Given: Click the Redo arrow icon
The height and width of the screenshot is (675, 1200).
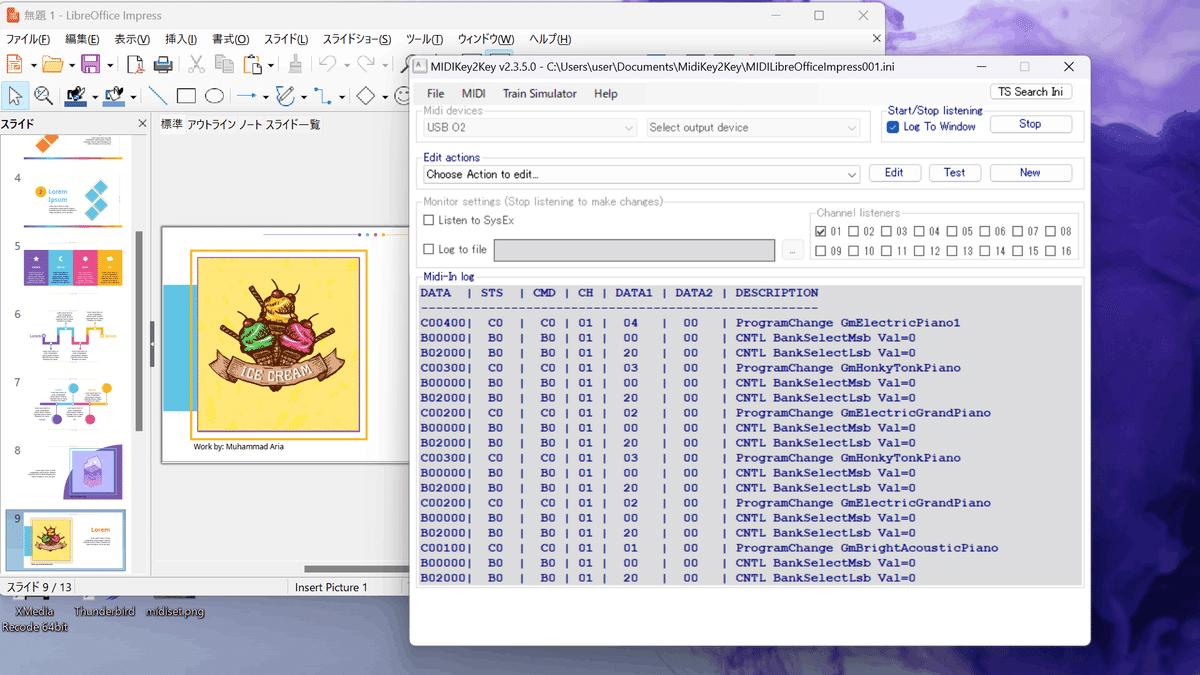Looking at the screenshot, I should pos(366,65).
